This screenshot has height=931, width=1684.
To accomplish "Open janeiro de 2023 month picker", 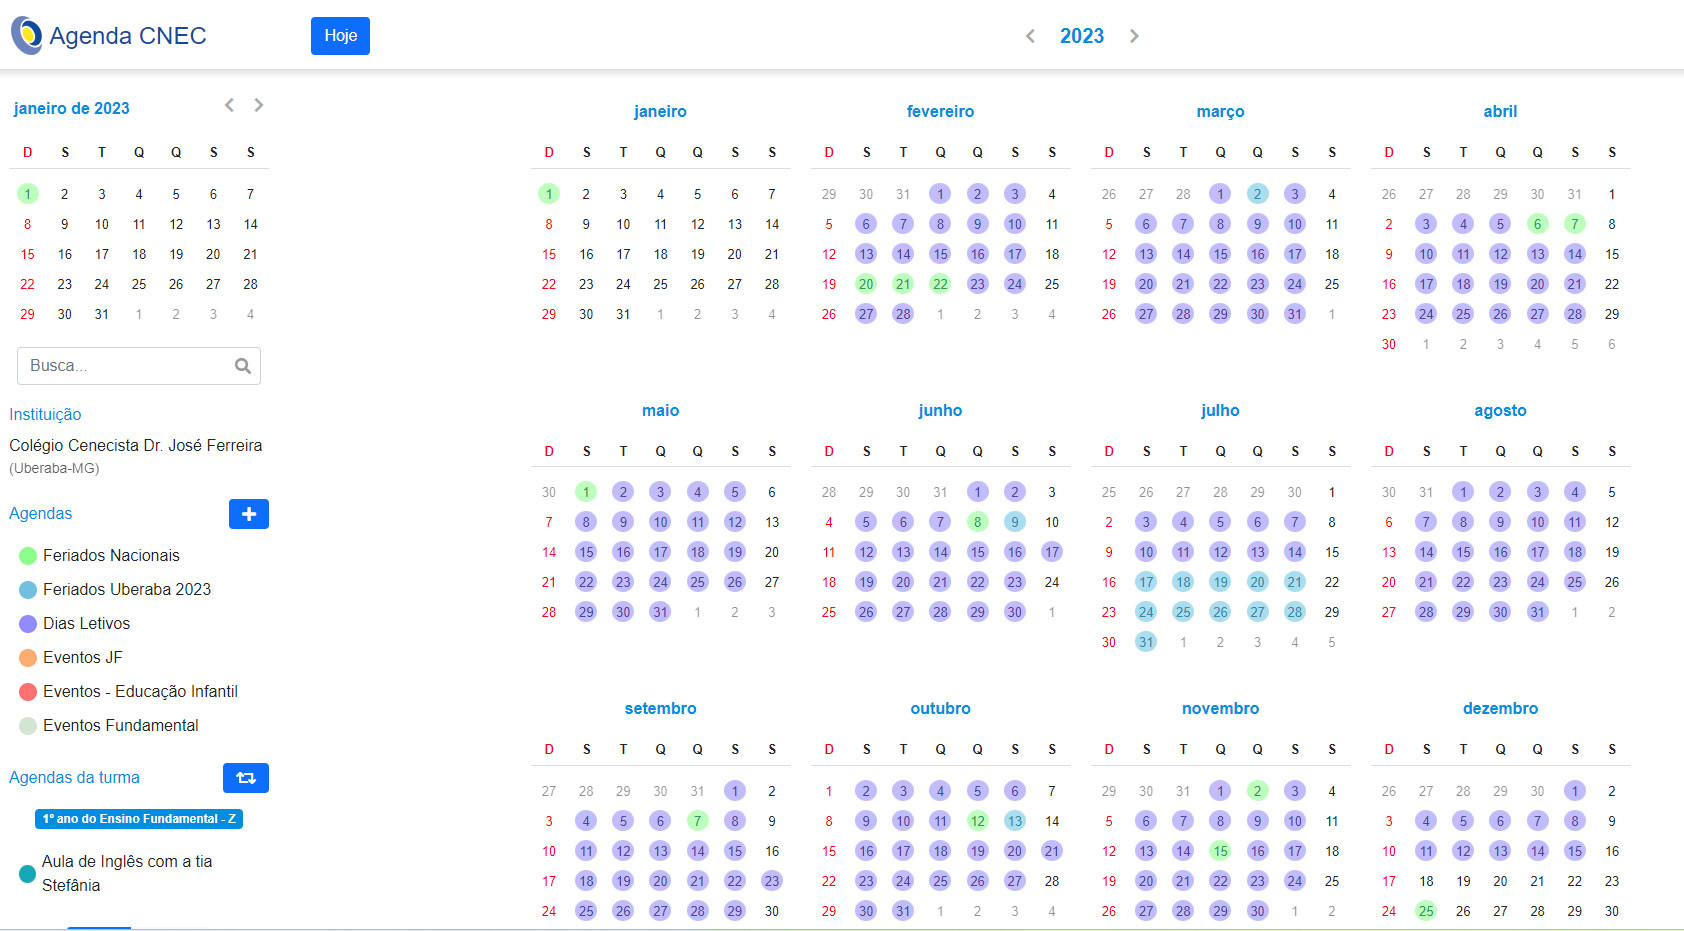I will pyautogui.click(x=72, y=108).
